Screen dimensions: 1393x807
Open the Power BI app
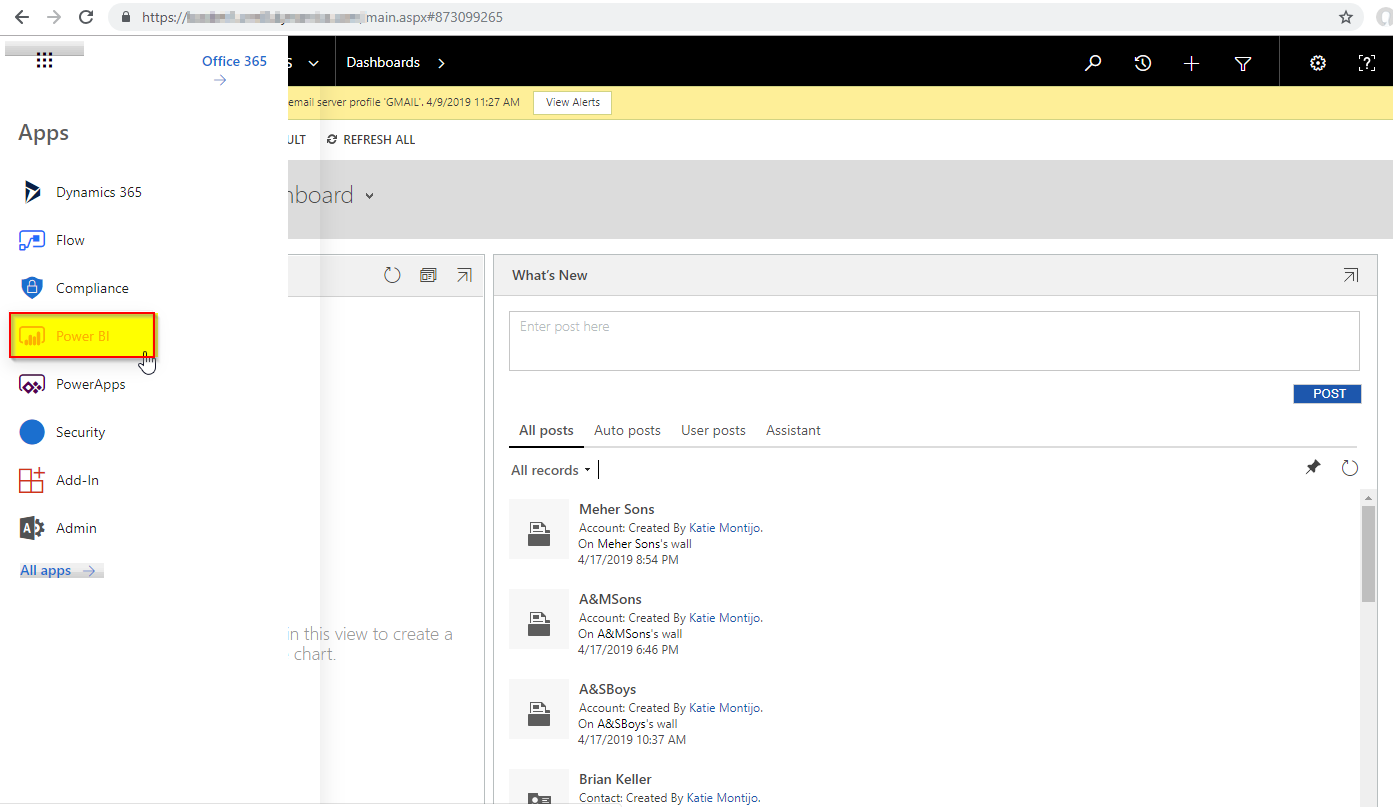pos(82,336)
